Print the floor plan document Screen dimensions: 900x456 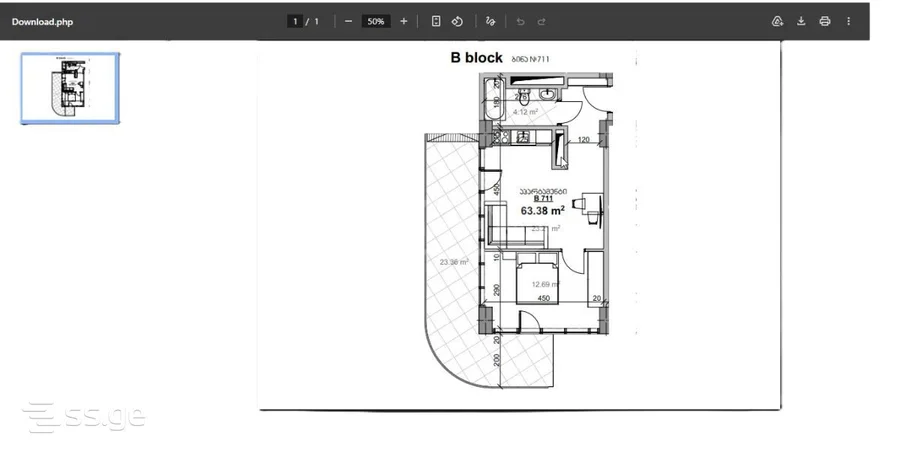[x=825, y=21]
